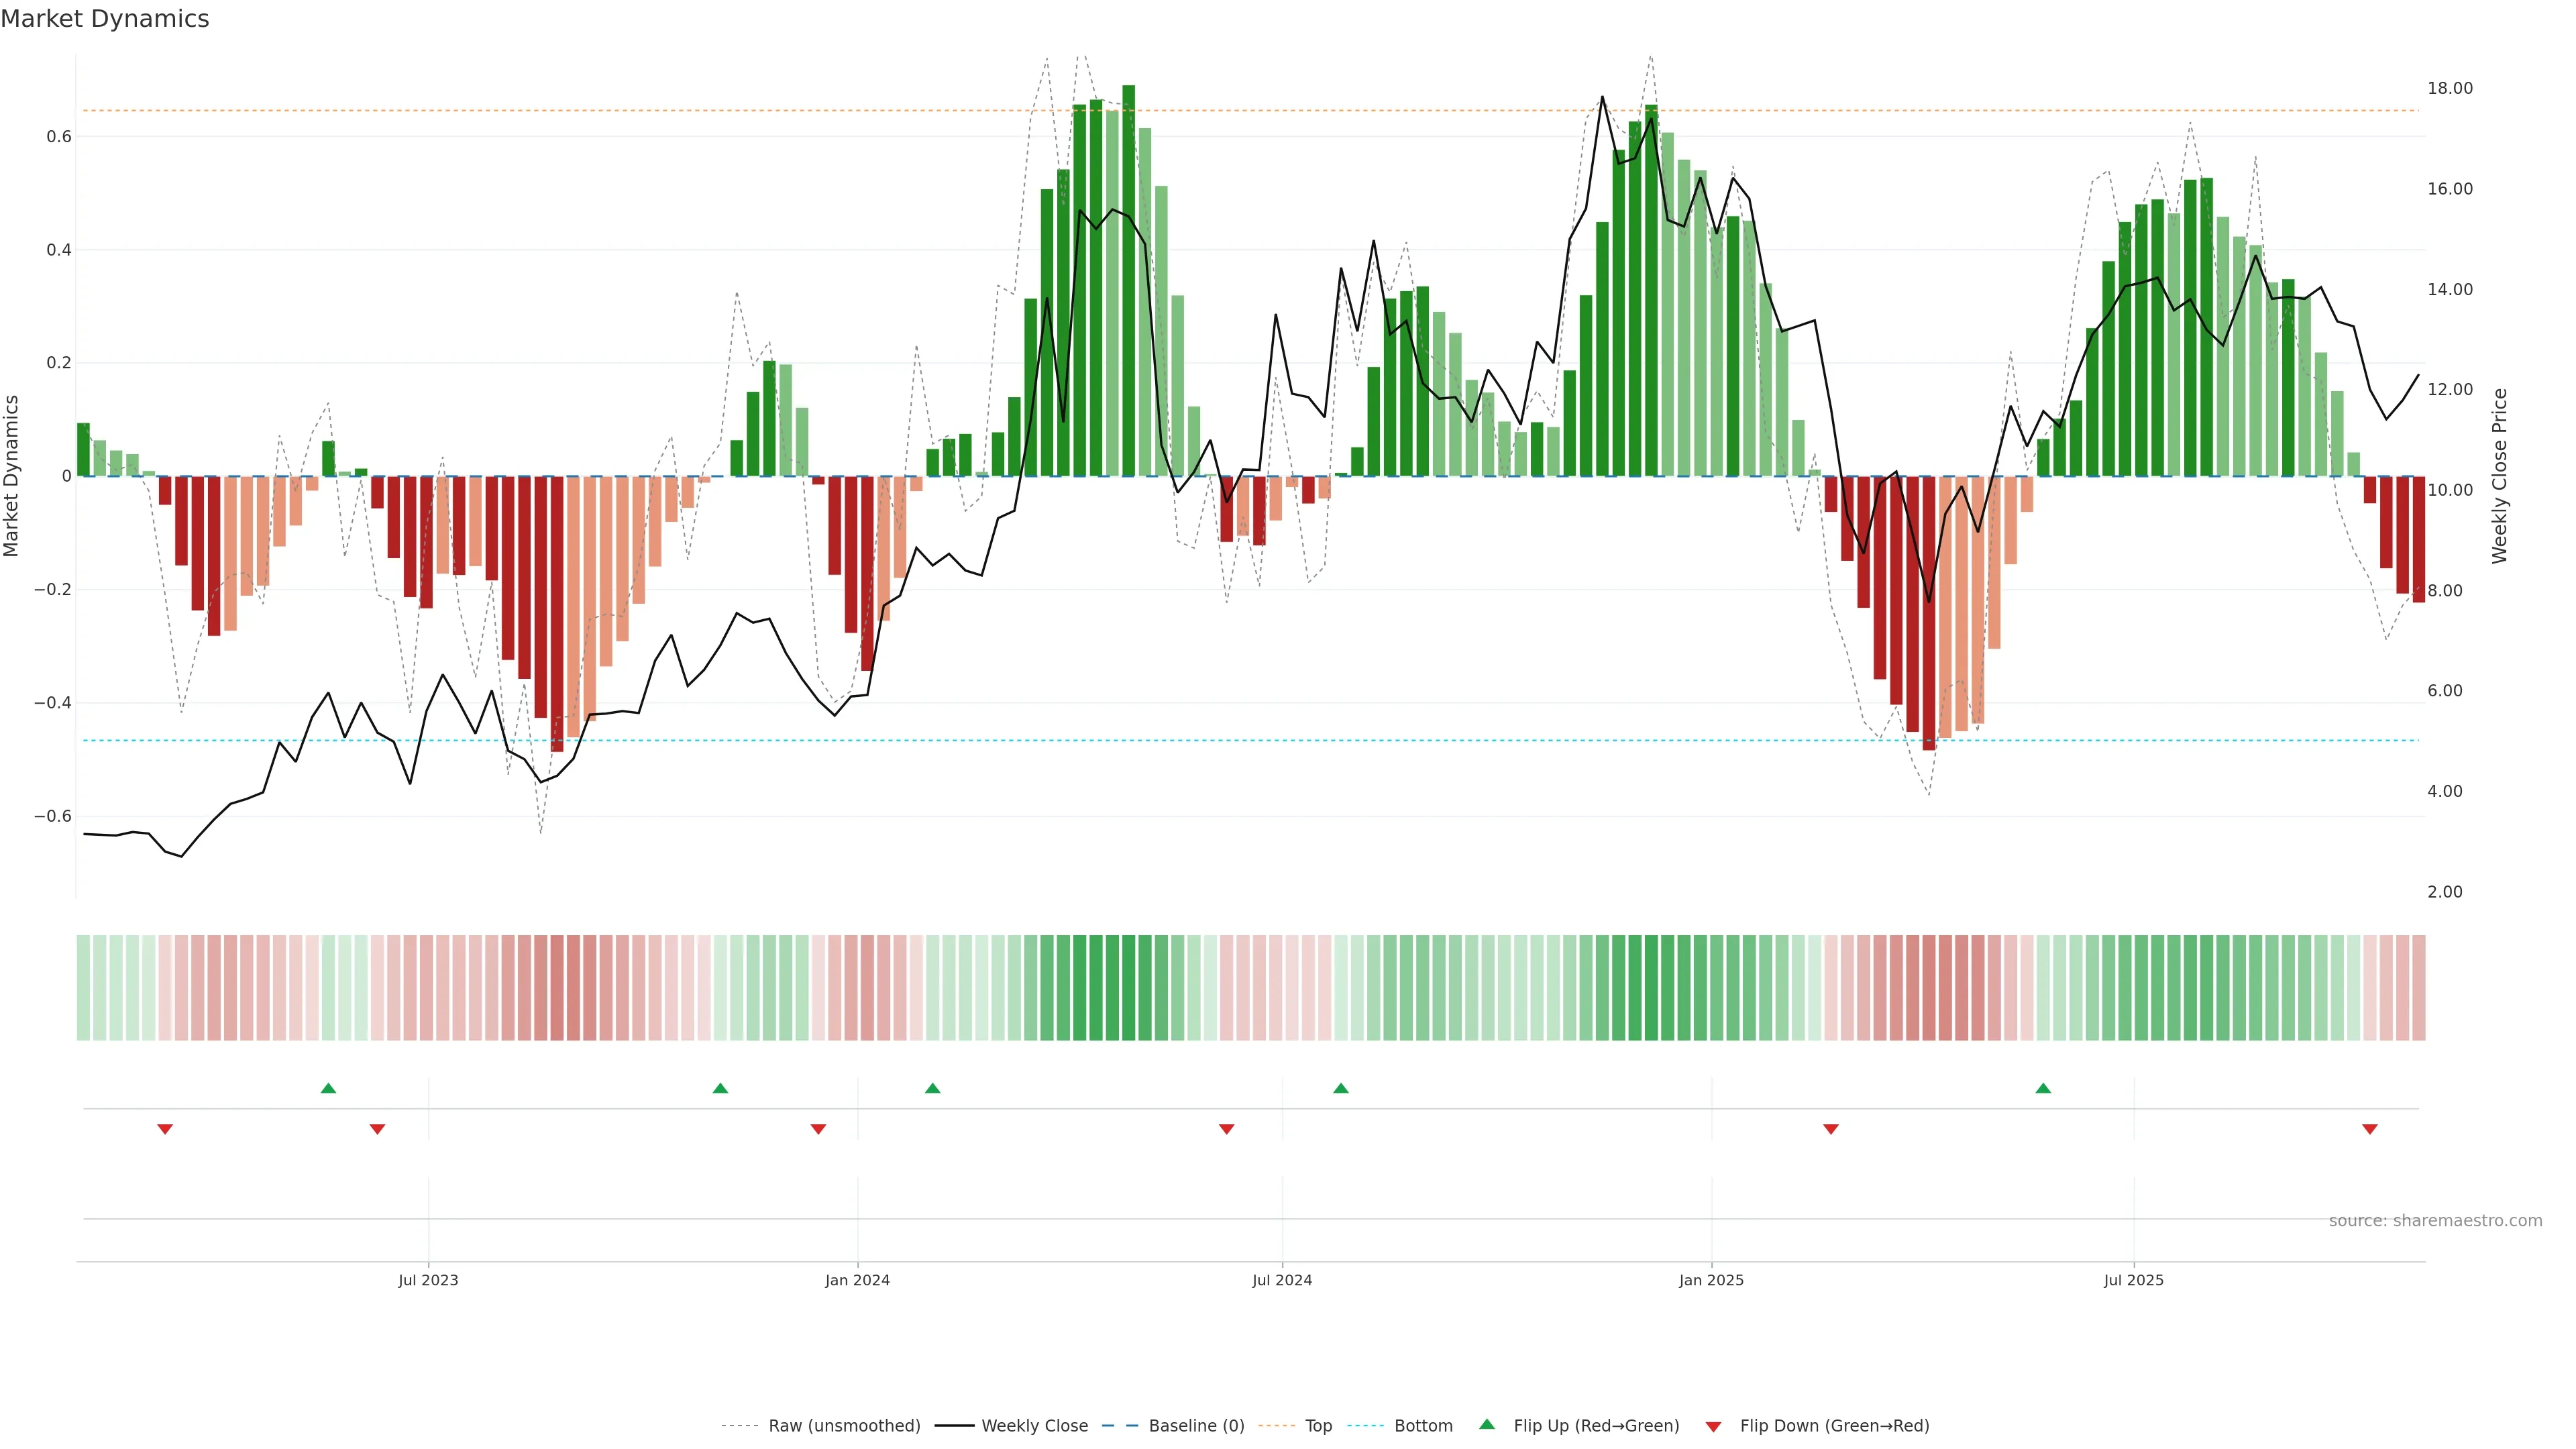Click the last red flip-down marker after Jul 2025
Screen dimensions: 2576x1449
coord(2369,1129)
